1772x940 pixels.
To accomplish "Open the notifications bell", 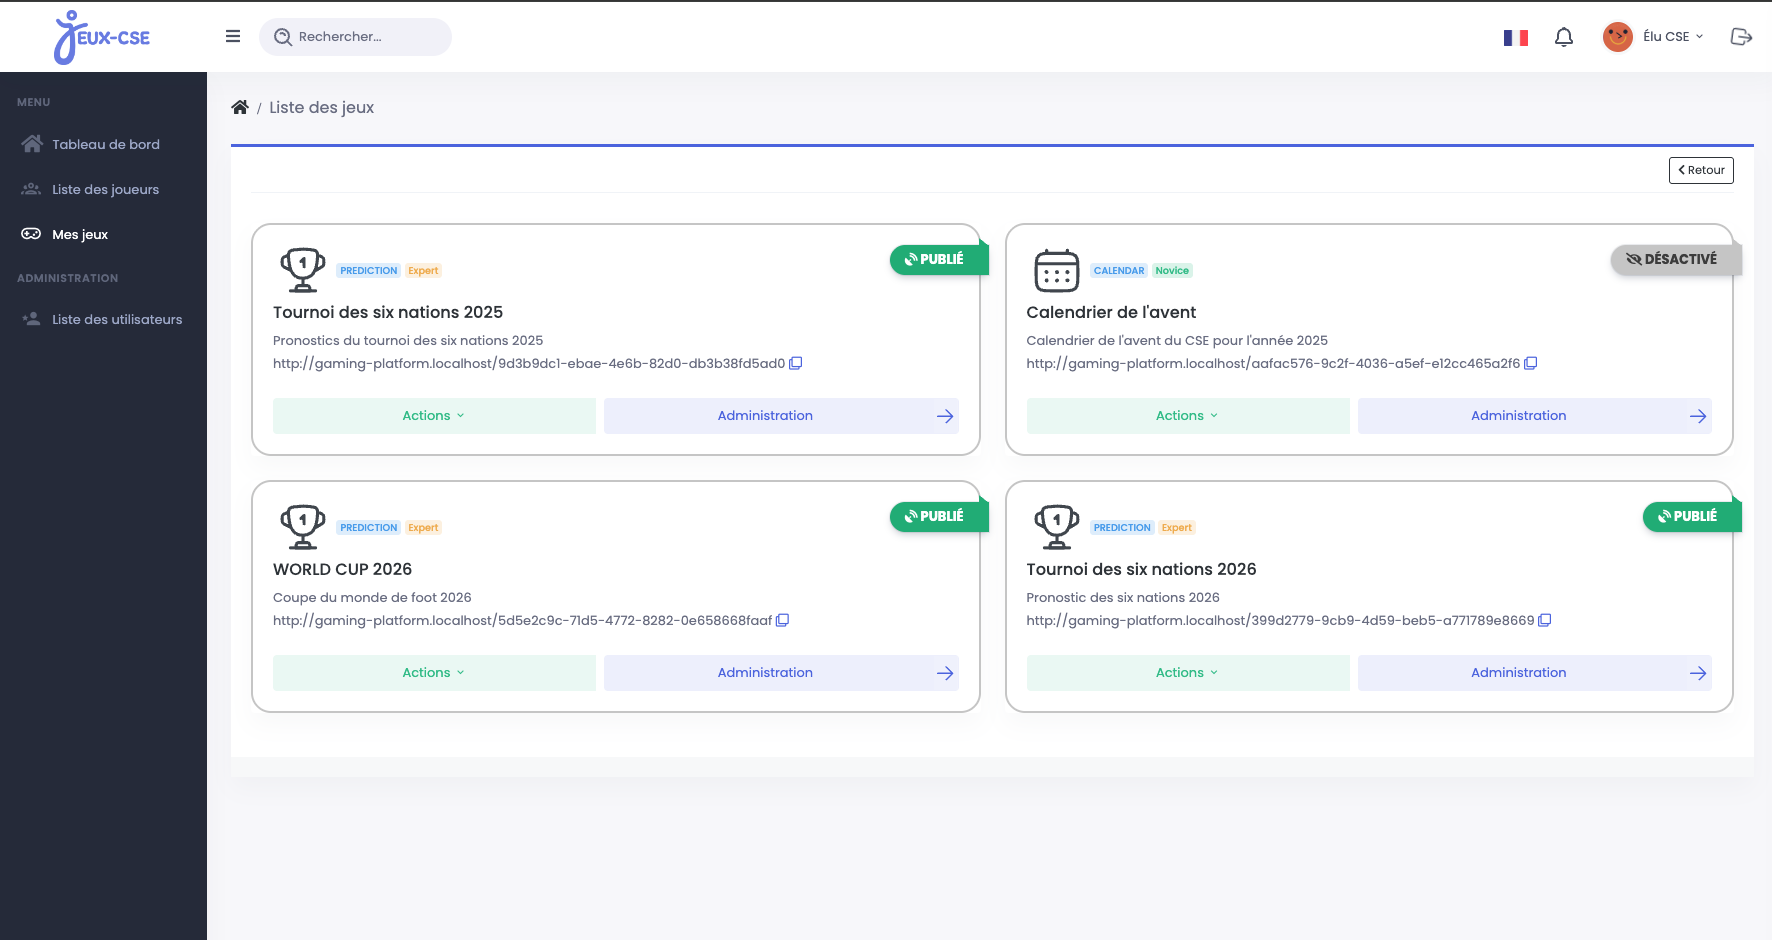I will 1564,37.
